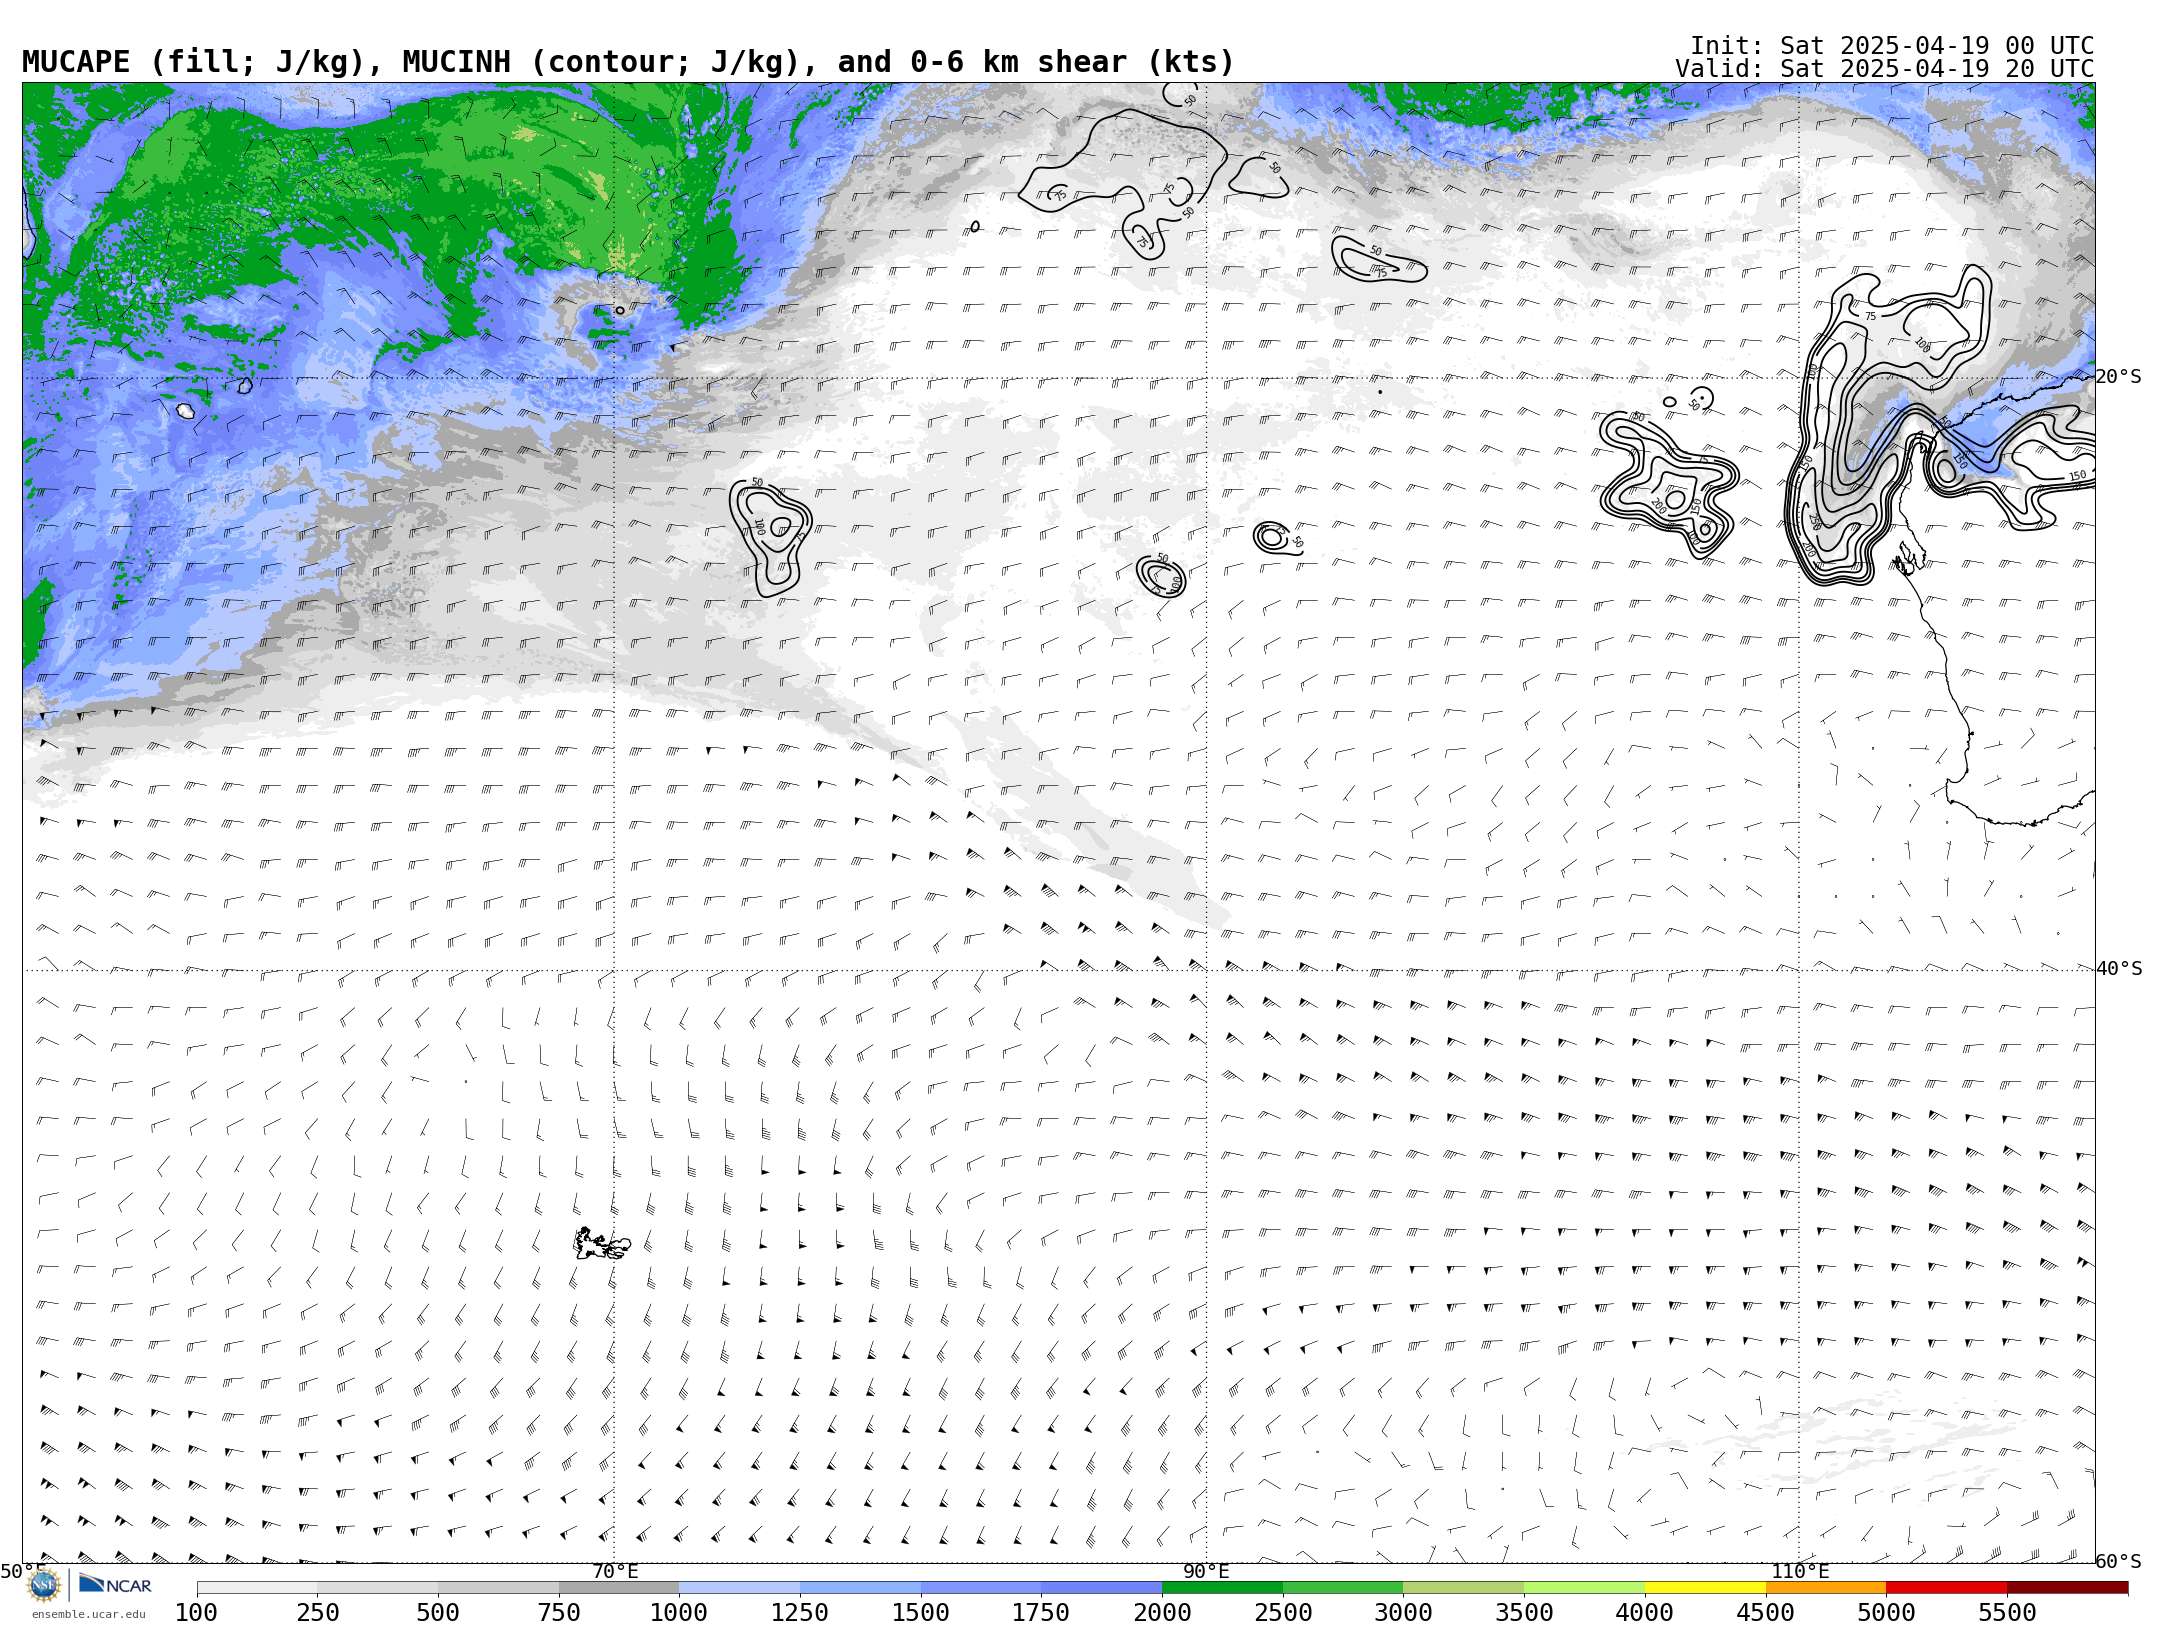Click the 90°E longitude label
The image size is (2160, 1626).
(x=1206, y=1571)
